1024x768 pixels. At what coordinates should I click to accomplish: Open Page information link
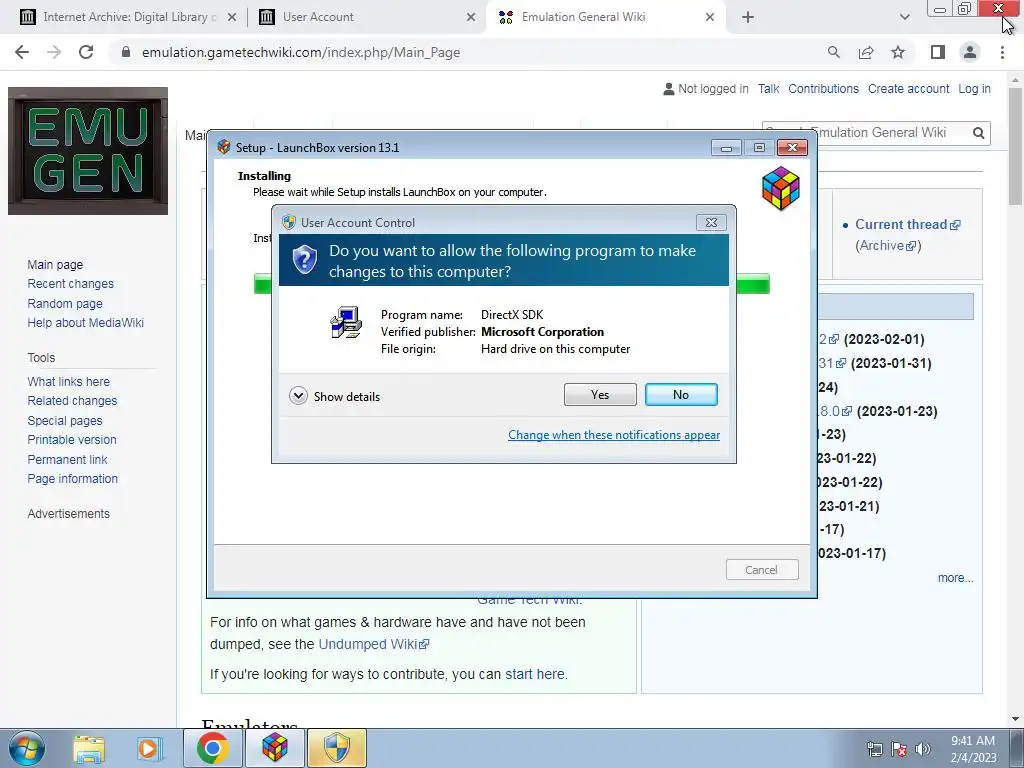point(72,479)
